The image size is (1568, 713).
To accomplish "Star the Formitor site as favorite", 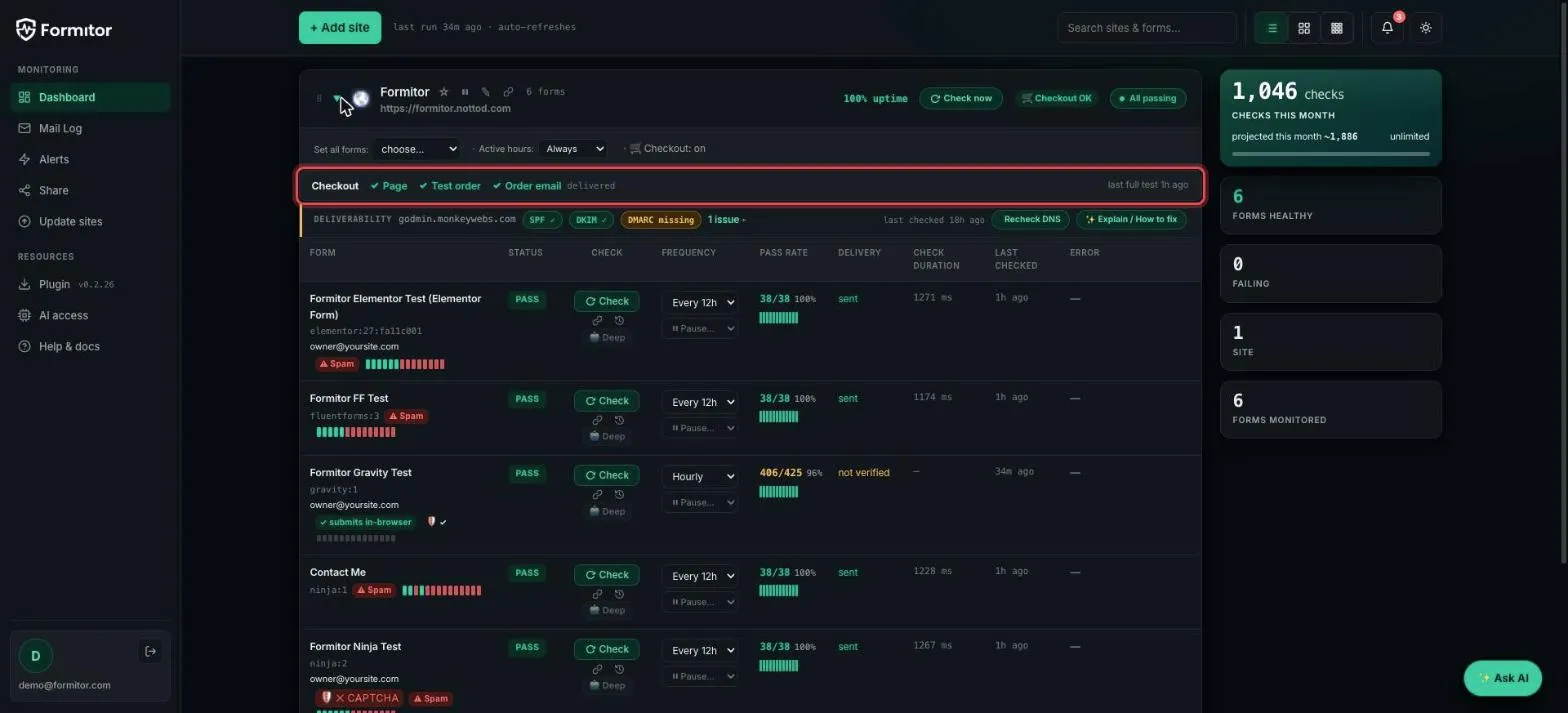I will pyautogui.click(x=444, y=92).
